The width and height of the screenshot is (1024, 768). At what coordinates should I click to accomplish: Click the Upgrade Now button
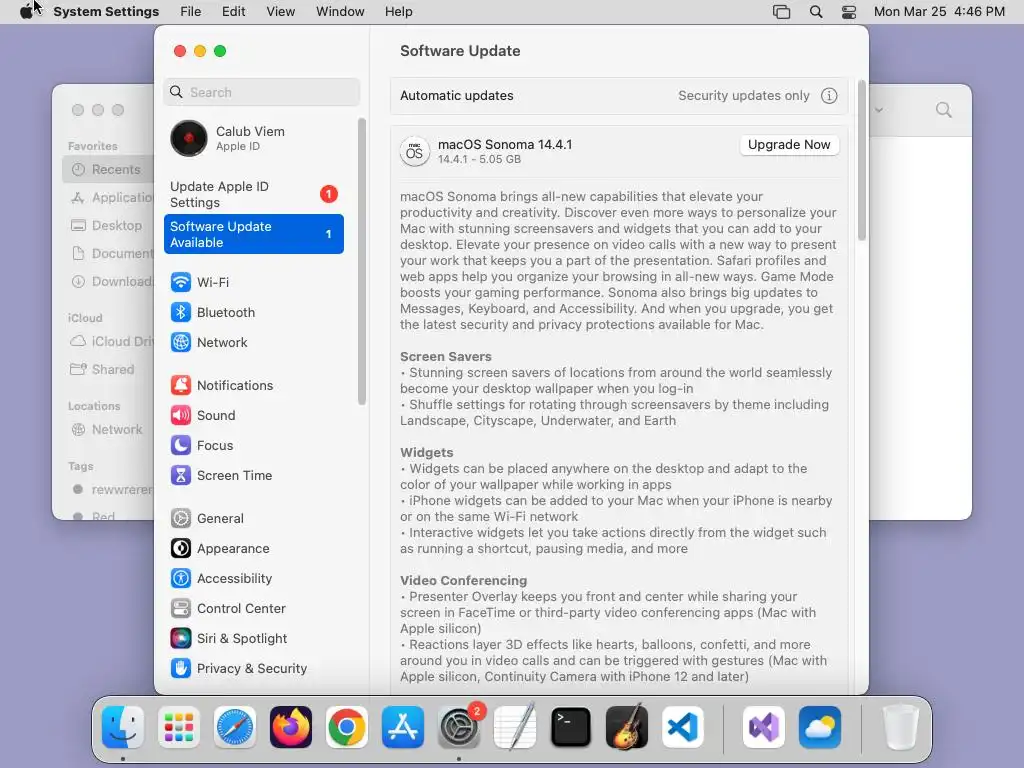(789, 145)
